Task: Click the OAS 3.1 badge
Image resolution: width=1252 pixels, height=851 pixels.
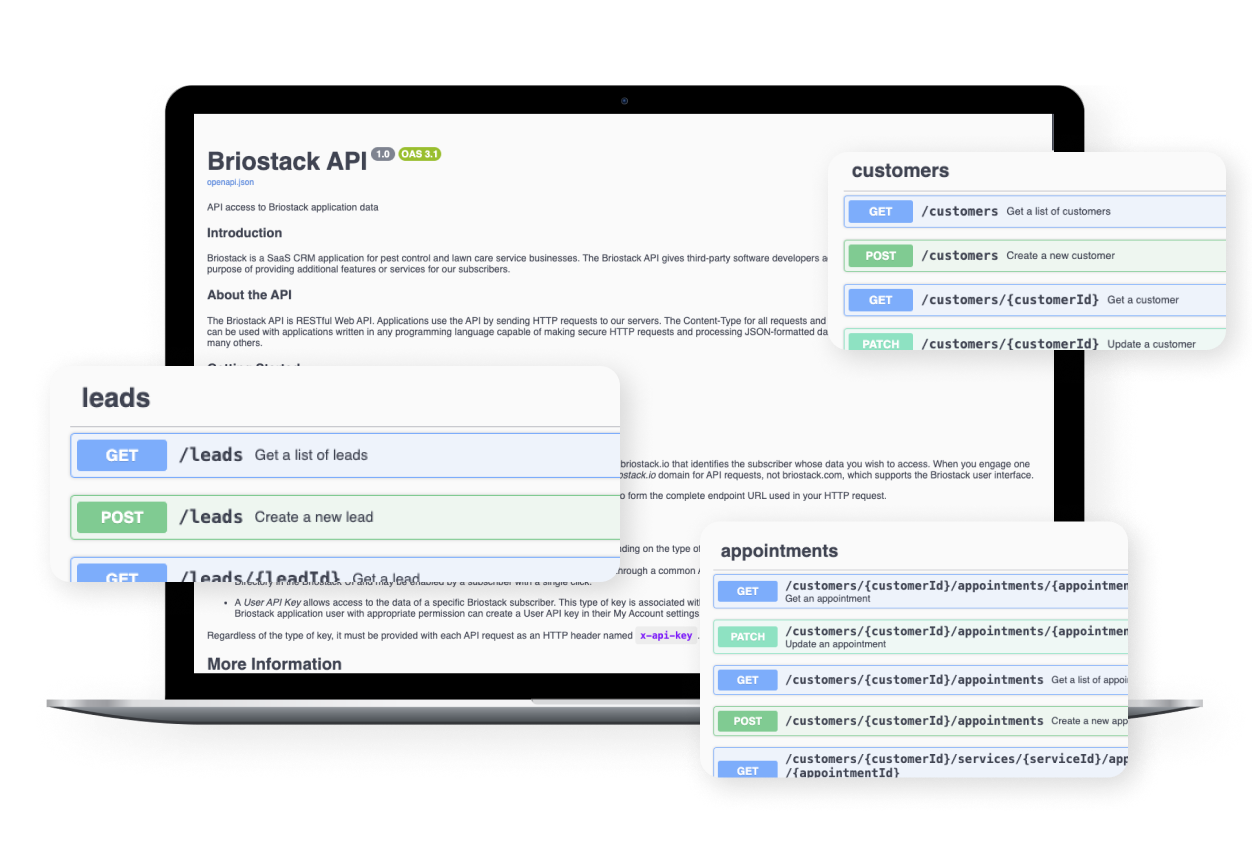Action: [x=420, y=154]
